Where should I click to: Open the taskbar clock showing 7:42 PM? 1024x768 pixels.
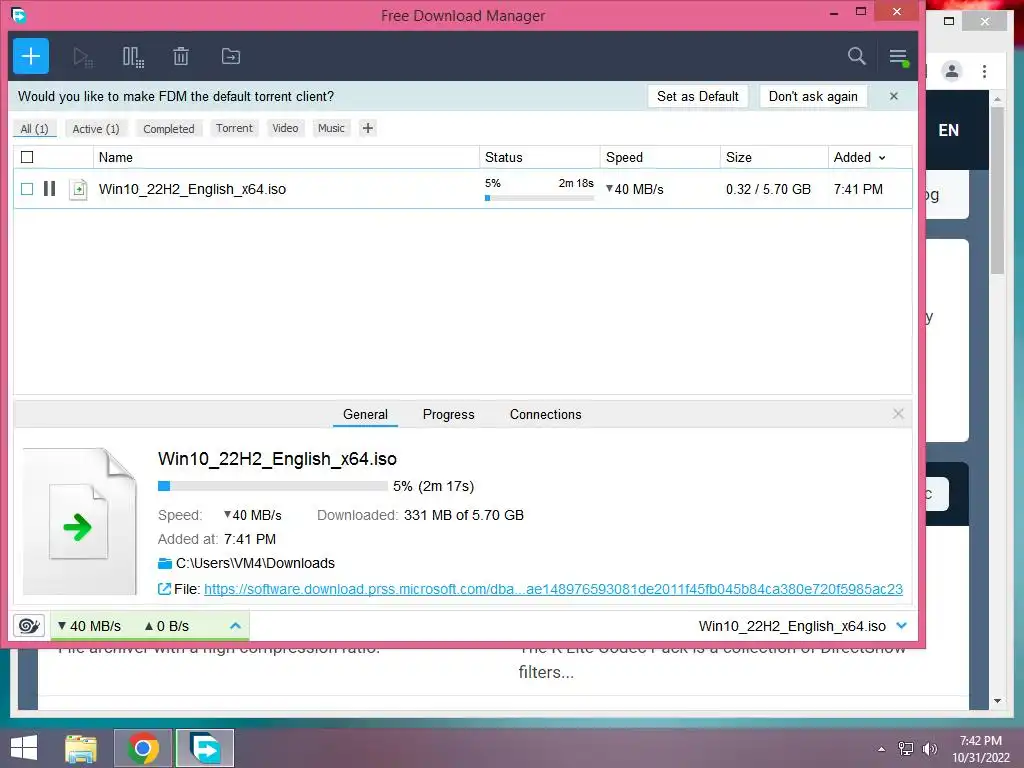[x=980, y=749]
